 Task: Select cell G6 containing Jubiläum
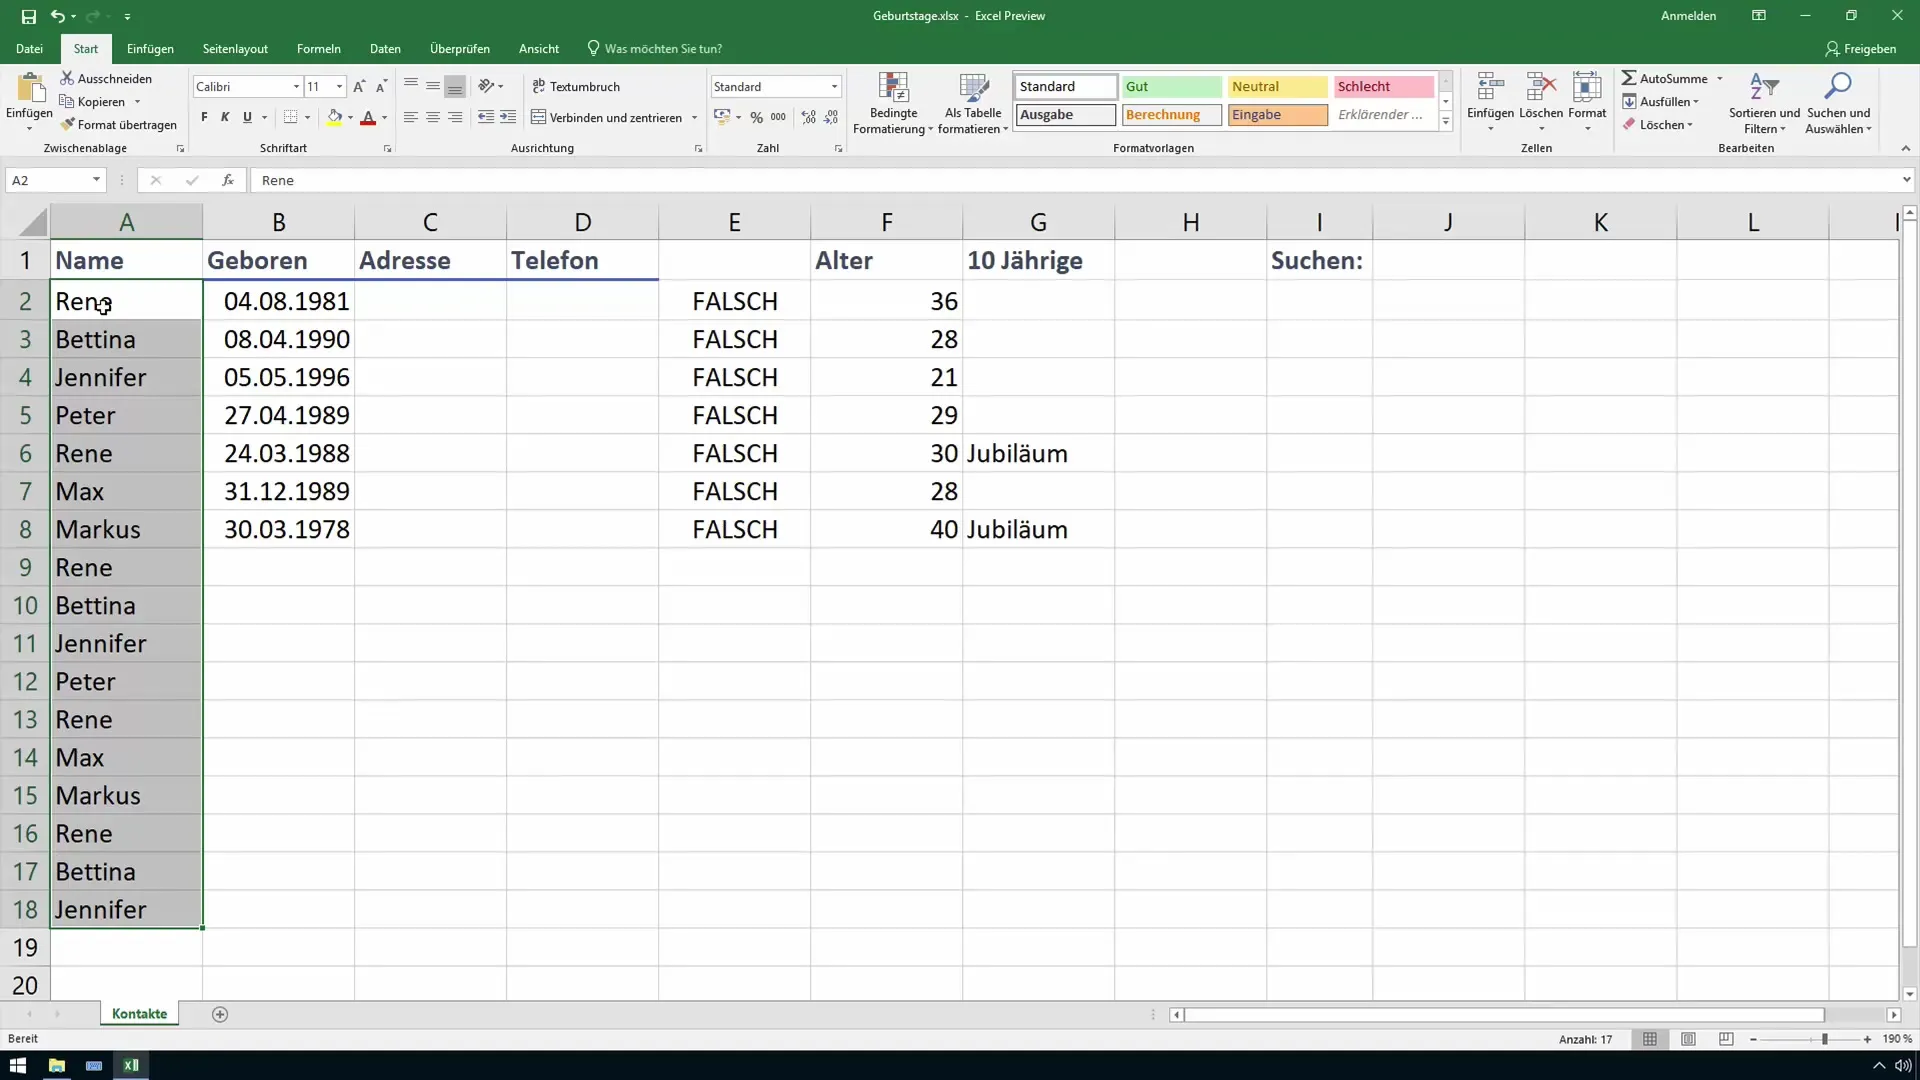[x=1038, y=453]
